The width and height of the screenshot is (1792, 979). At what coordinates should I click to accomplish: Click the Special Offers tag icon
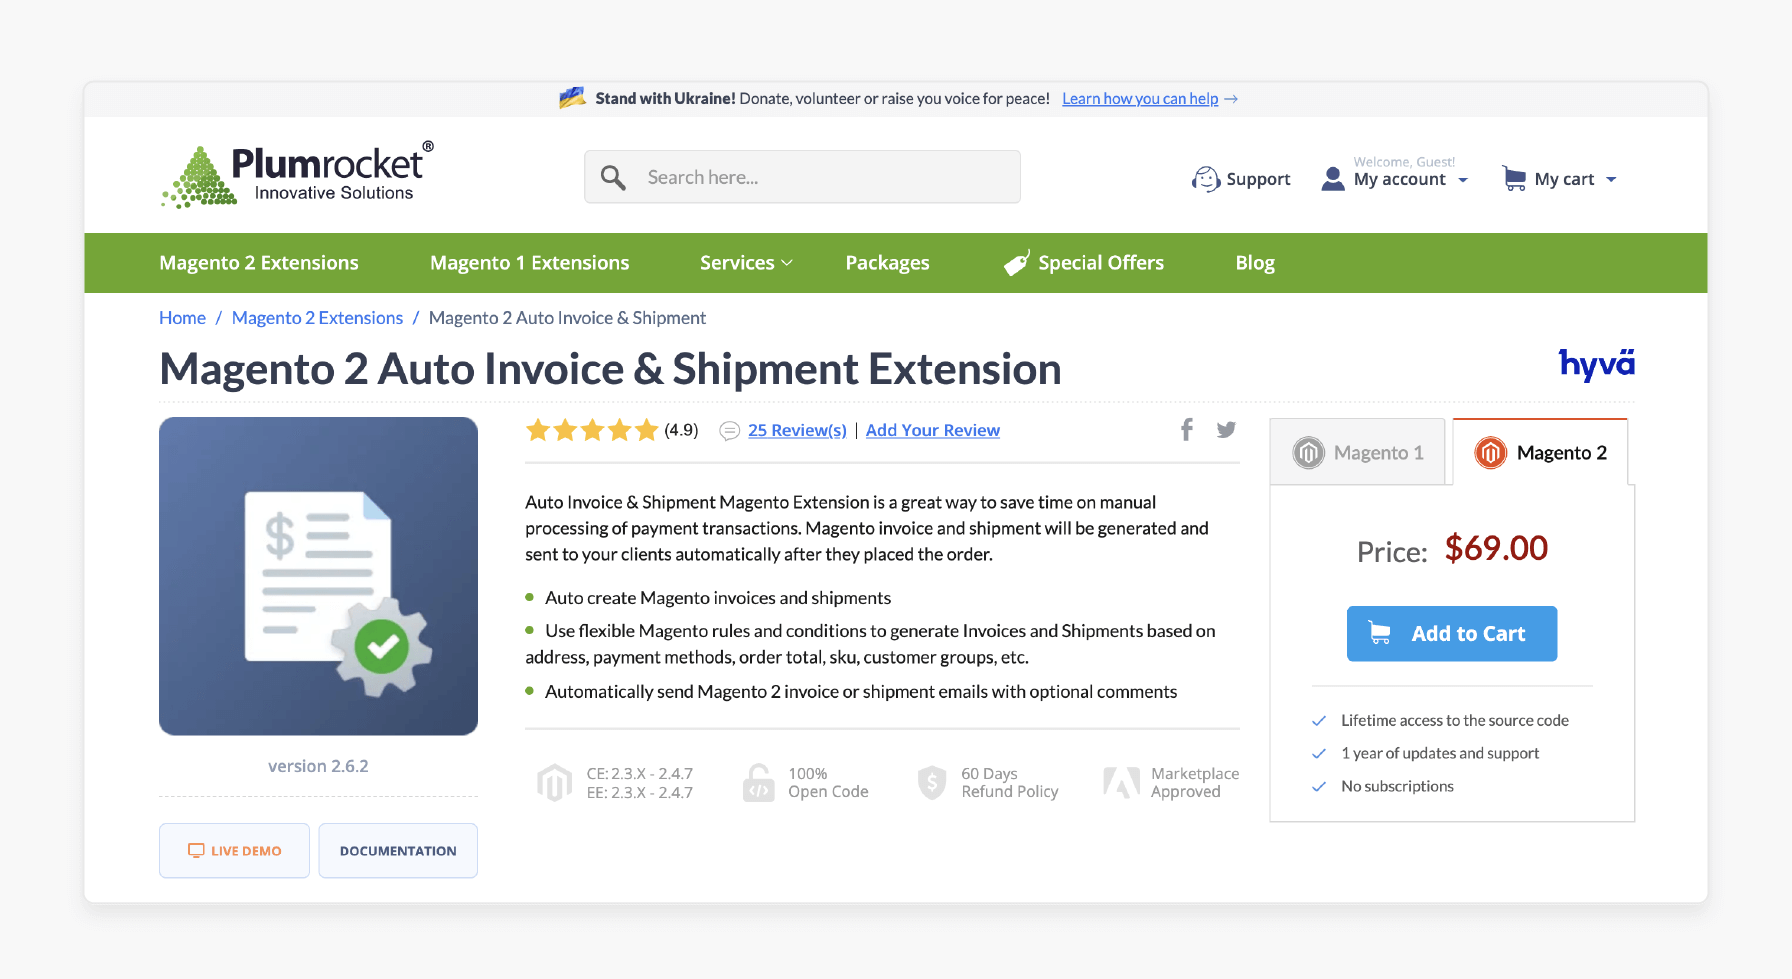pos(1017,263)
